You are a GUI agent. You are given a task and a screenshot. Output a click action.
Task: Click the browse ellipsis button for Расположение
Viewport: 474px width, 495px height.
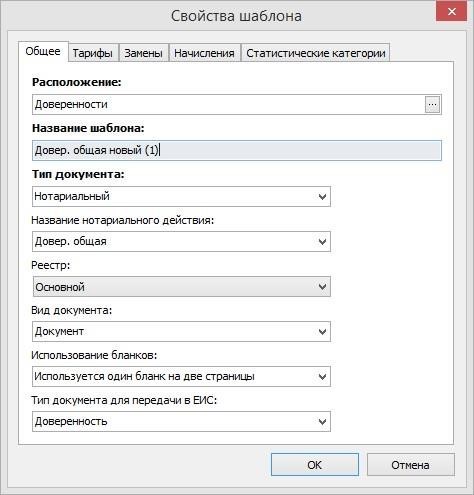[x=432, y=105]
